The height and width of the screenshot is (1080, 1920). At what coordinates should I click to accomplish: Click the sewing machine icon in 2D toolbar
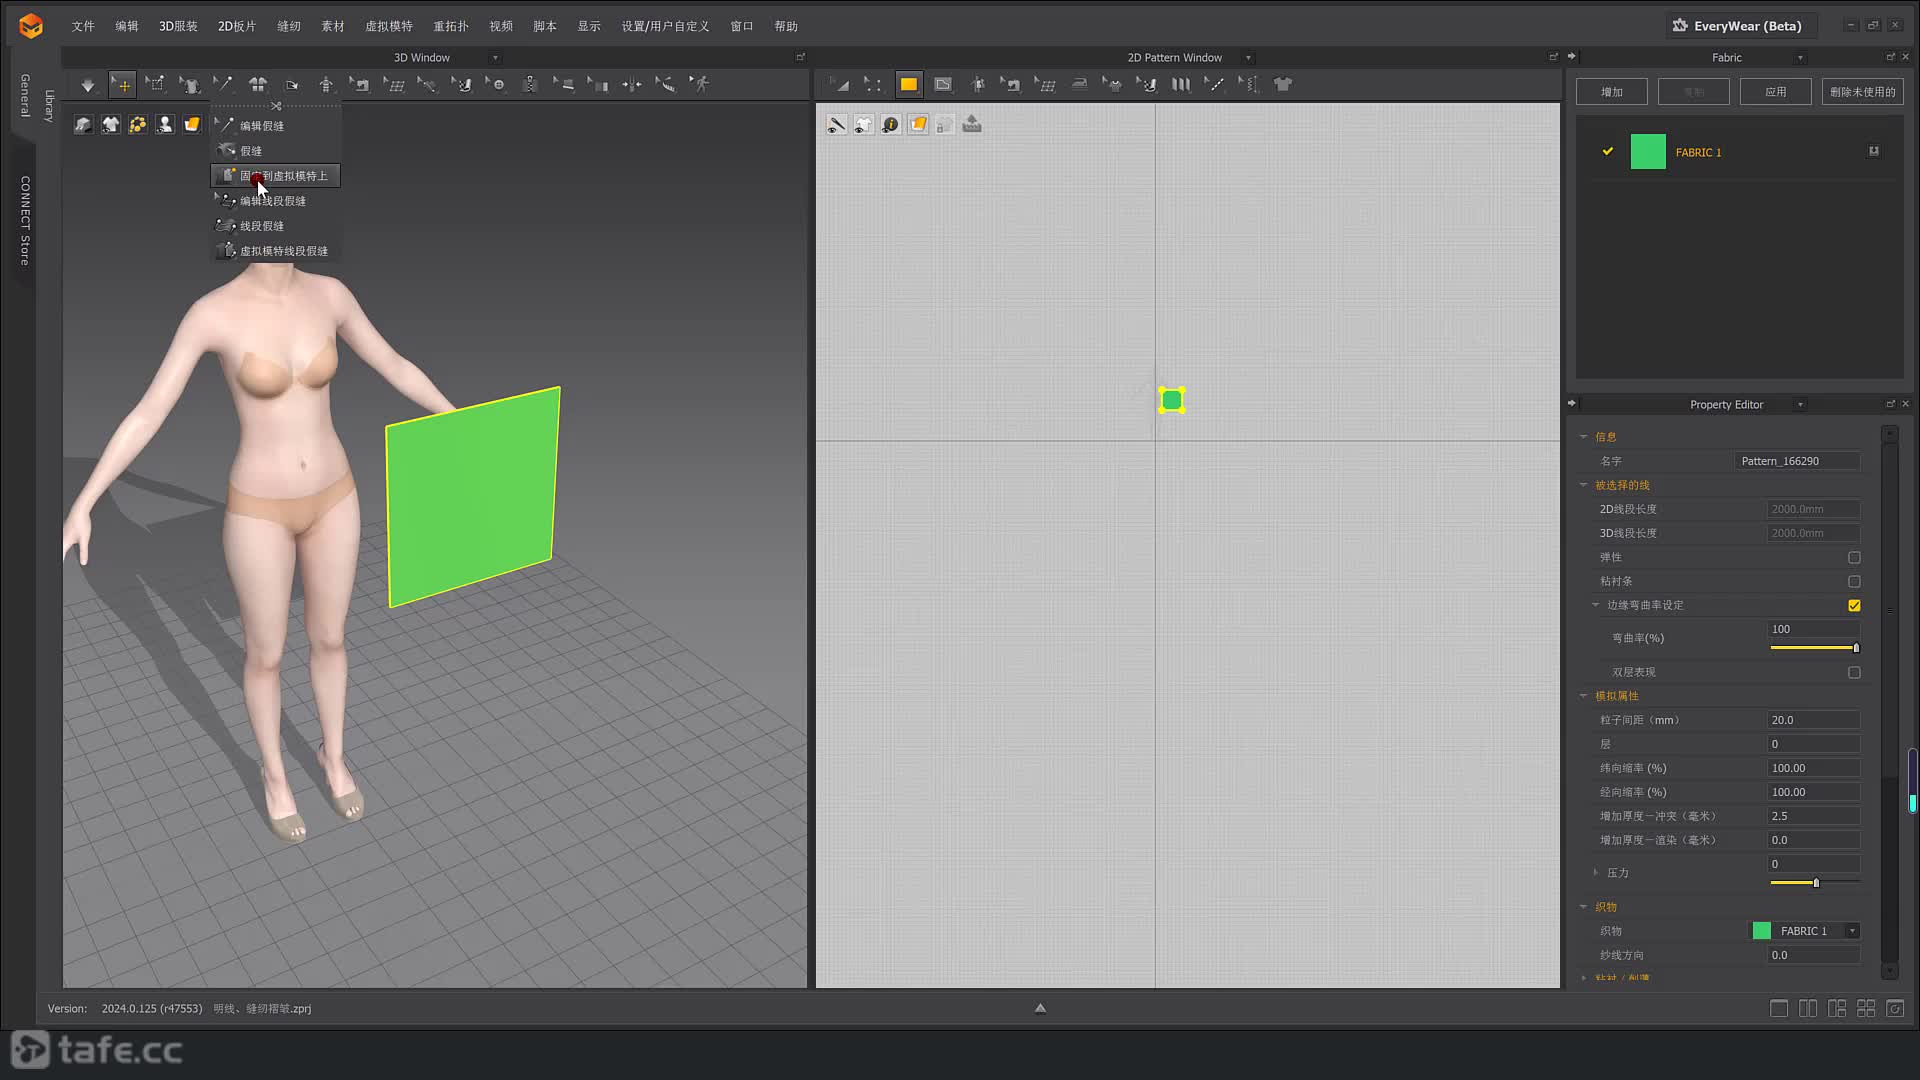coord(1011,85)
